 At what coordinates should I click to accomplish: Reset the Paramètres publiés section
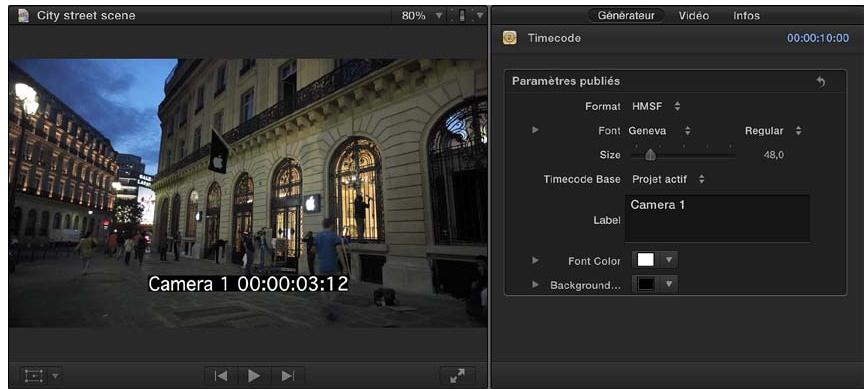pos(821,82)
